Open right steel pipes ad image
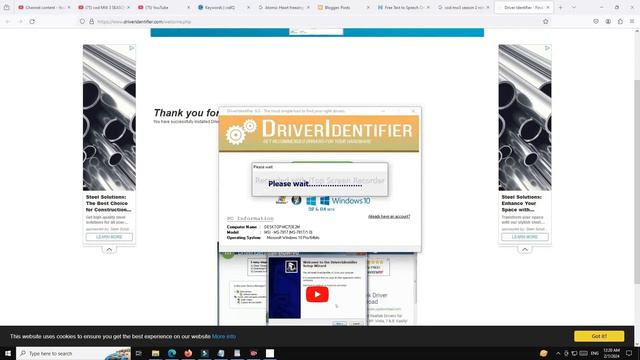The image size is (640, 360). click(x=524, y=118)
